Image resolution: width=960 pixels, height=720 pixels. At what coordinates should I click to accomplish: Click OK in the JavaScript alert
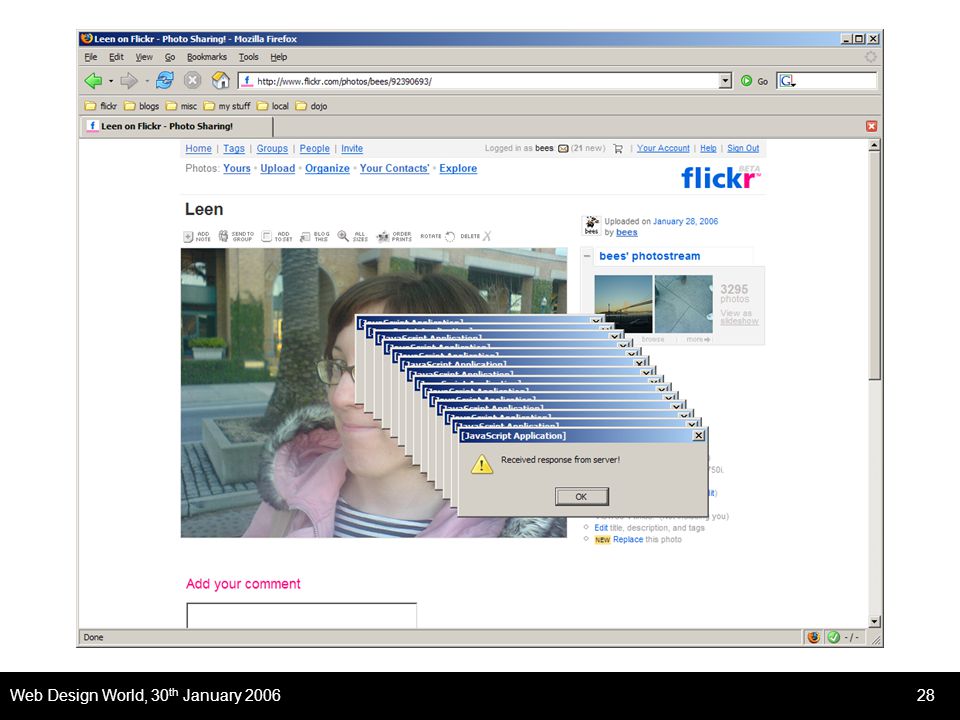581,497
